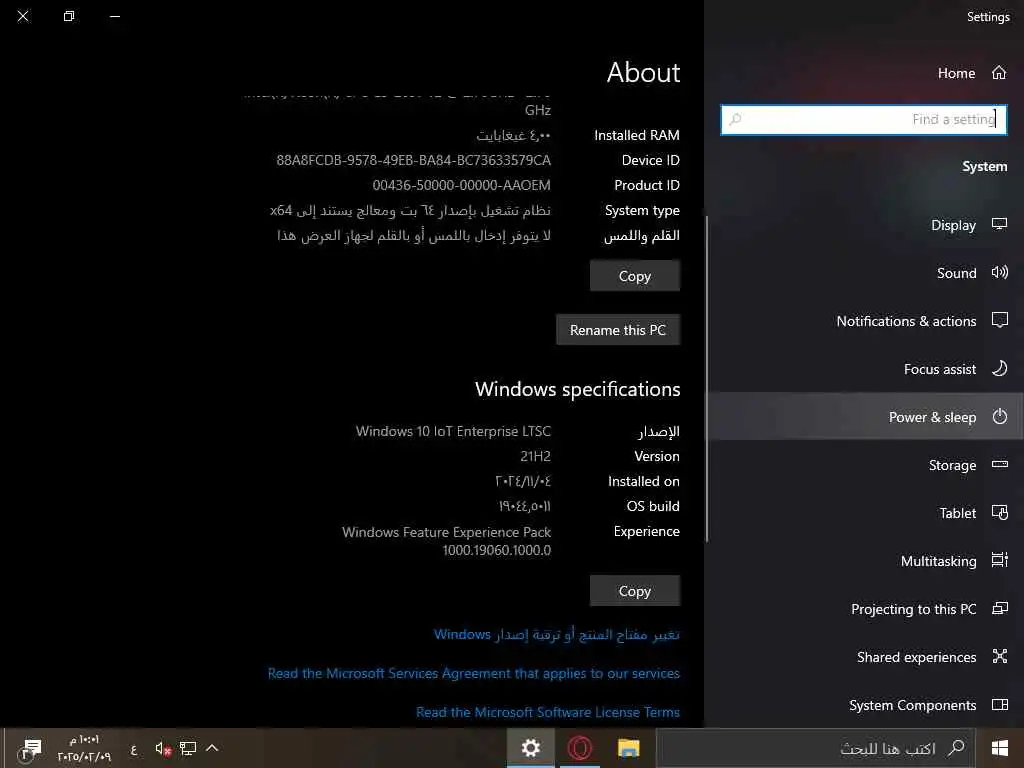The image size is (1024, 768).
Task: Click the Sound speaker icon in sidebar
Action: click(x=999, y=272)
